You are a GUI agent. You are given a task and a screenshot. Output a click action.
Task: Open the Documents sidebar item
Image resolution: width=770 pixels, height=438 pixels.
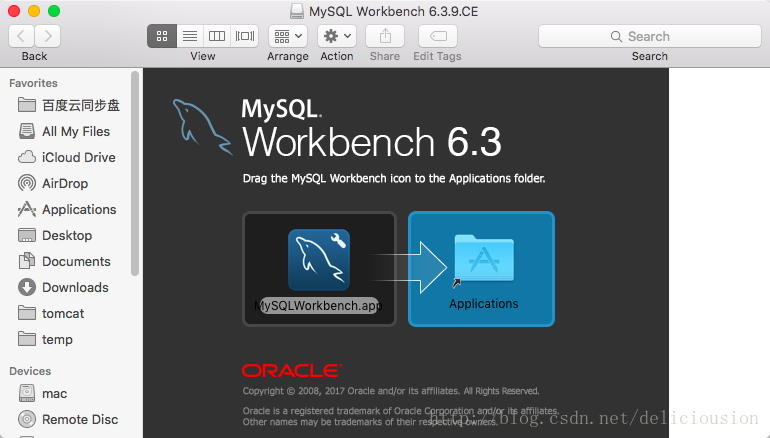76,261
